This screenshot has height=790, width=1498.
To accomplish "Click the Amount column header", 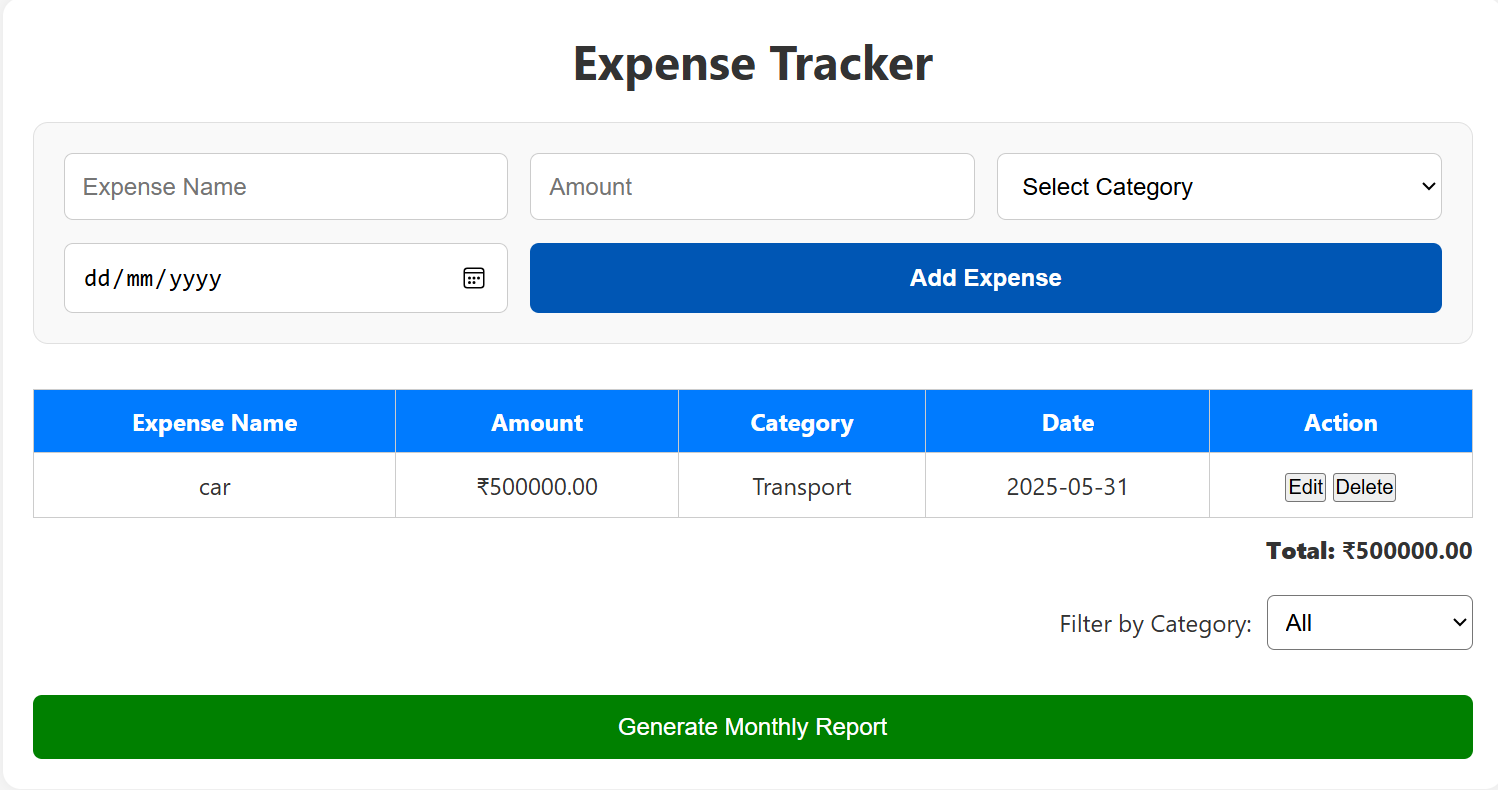I will tap(537, 422).
